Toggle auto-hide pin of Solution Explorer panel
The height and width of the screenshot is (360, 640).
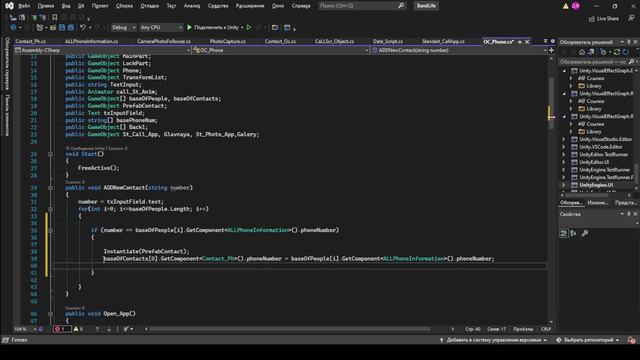[x=629, y=42]
